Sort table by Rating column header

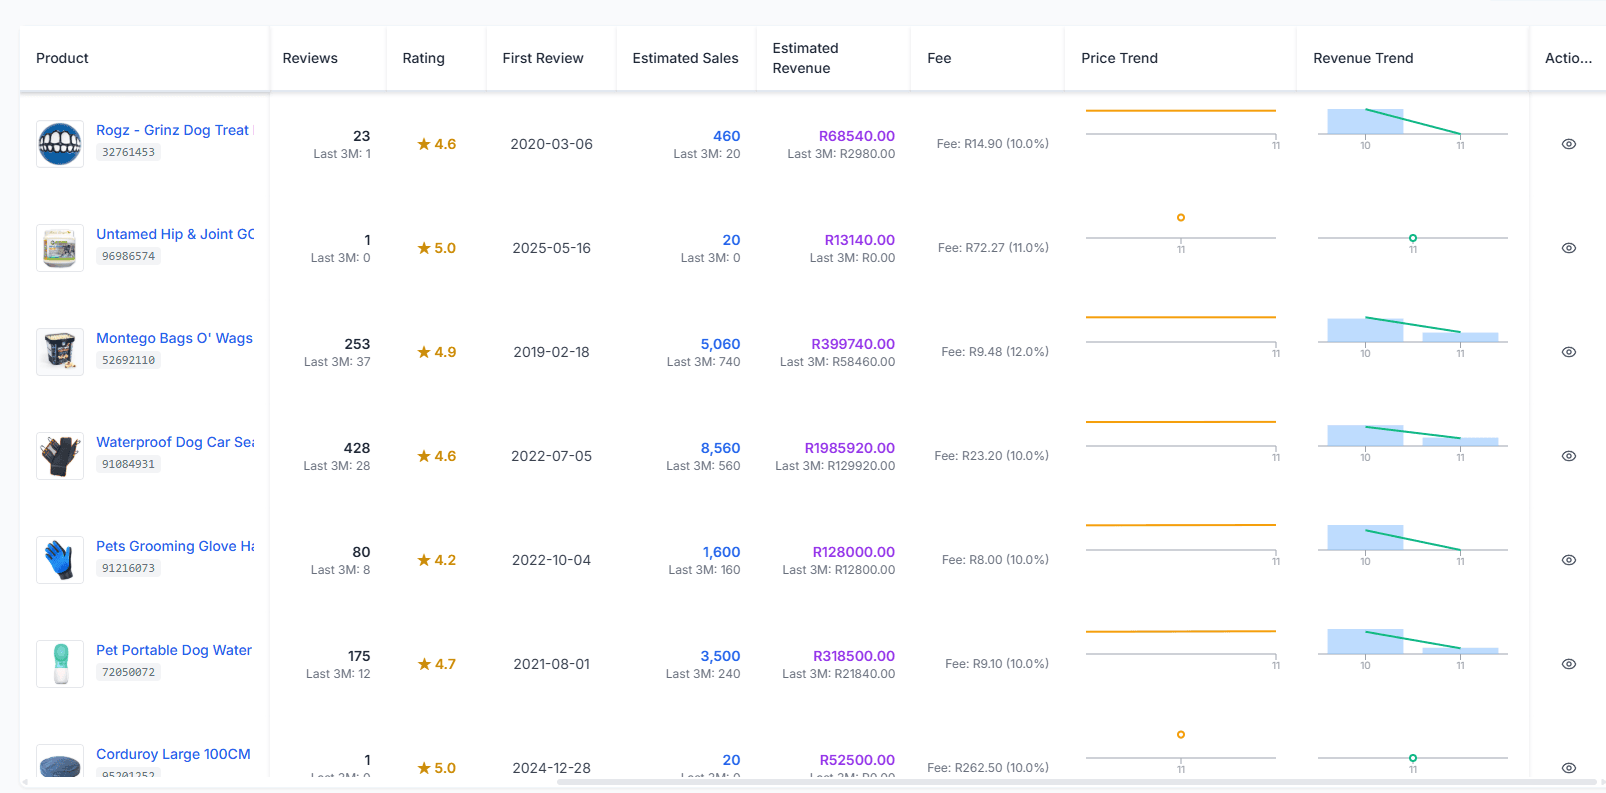423,58
